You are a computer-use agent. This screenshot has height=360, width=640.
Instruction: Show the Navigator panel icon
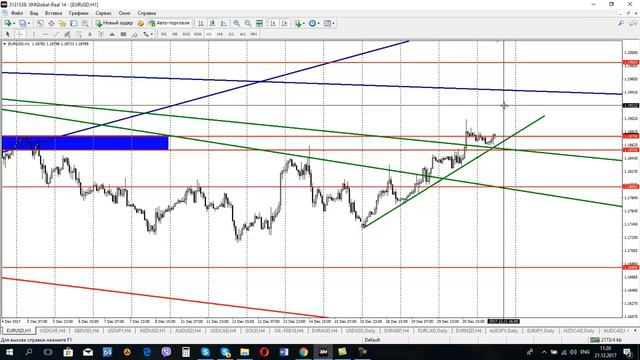click(x=62, y=23)
